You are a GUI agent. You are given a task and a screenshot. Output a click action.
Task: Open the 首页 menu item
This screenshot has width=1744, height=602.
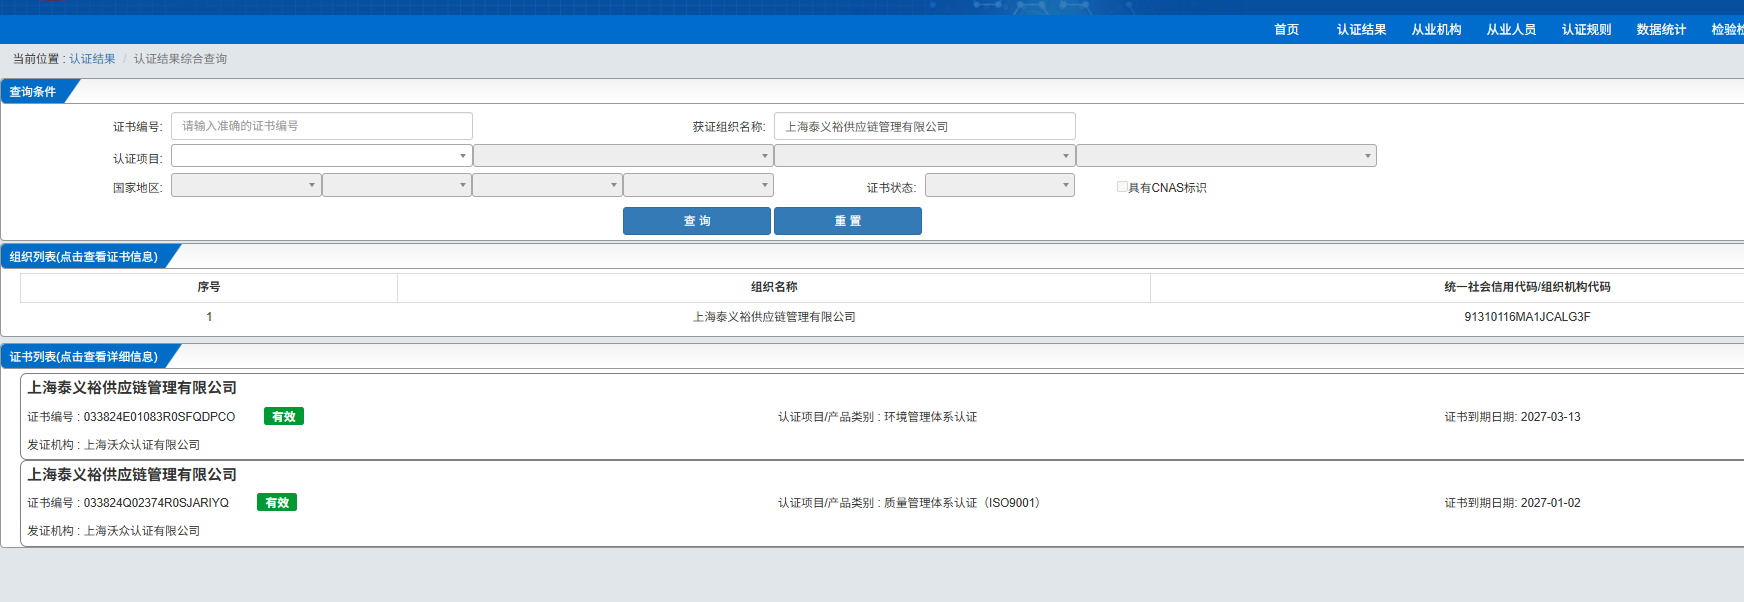click(x=1286, y=30)
